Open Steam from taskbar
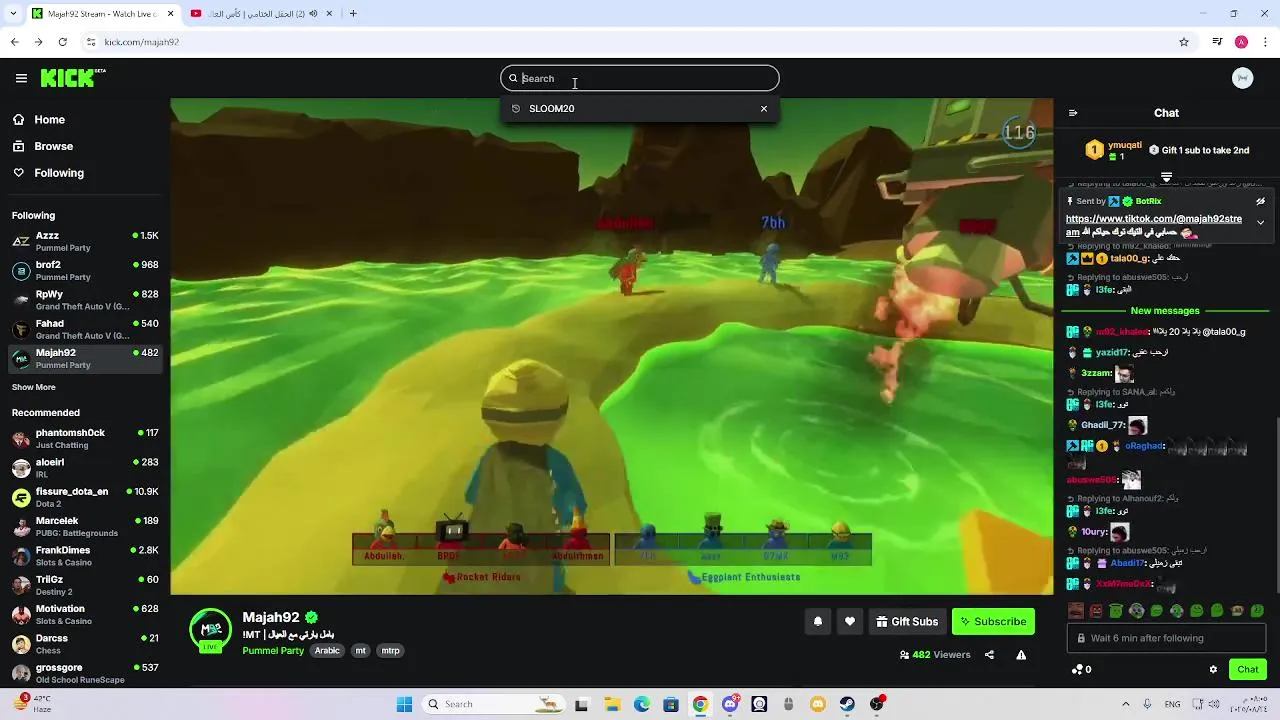Image resolution: width=1280 pixels, height=720 pixels. click(847, 704)
